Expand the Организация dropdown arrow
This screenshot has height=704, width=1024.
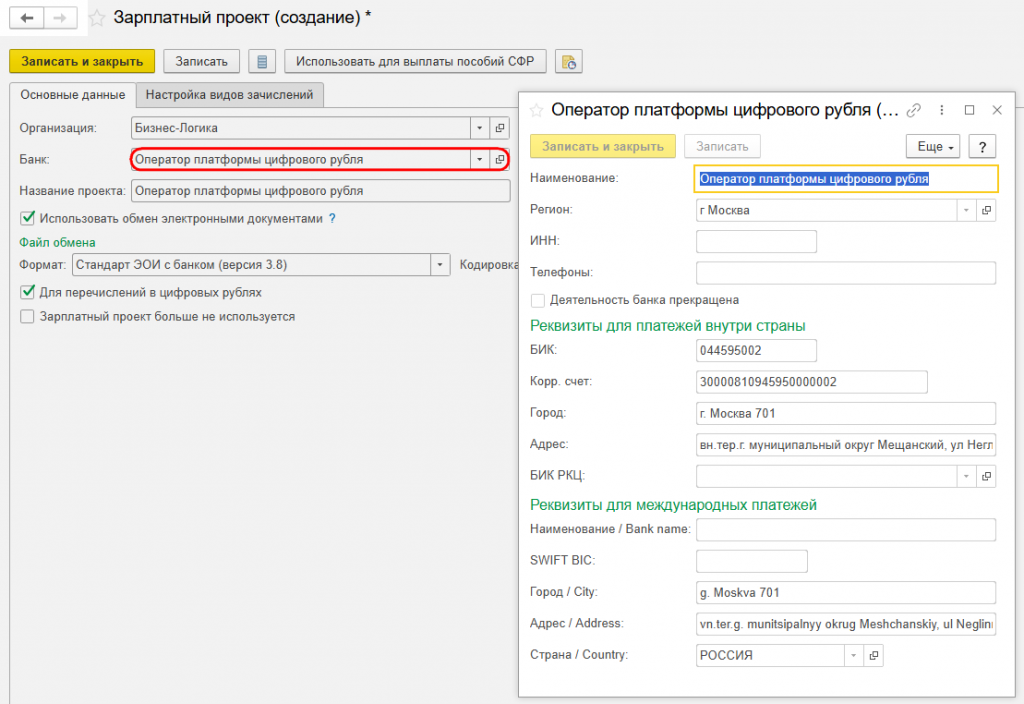[480, 128]
